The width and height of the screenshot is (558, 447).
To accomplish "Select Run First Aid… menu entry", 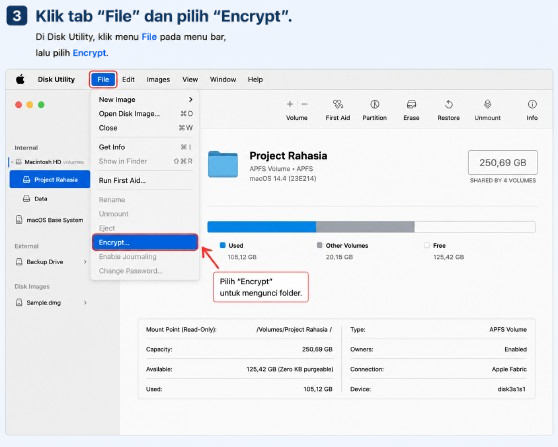I will pyautogui.click(x=146, y=180).
